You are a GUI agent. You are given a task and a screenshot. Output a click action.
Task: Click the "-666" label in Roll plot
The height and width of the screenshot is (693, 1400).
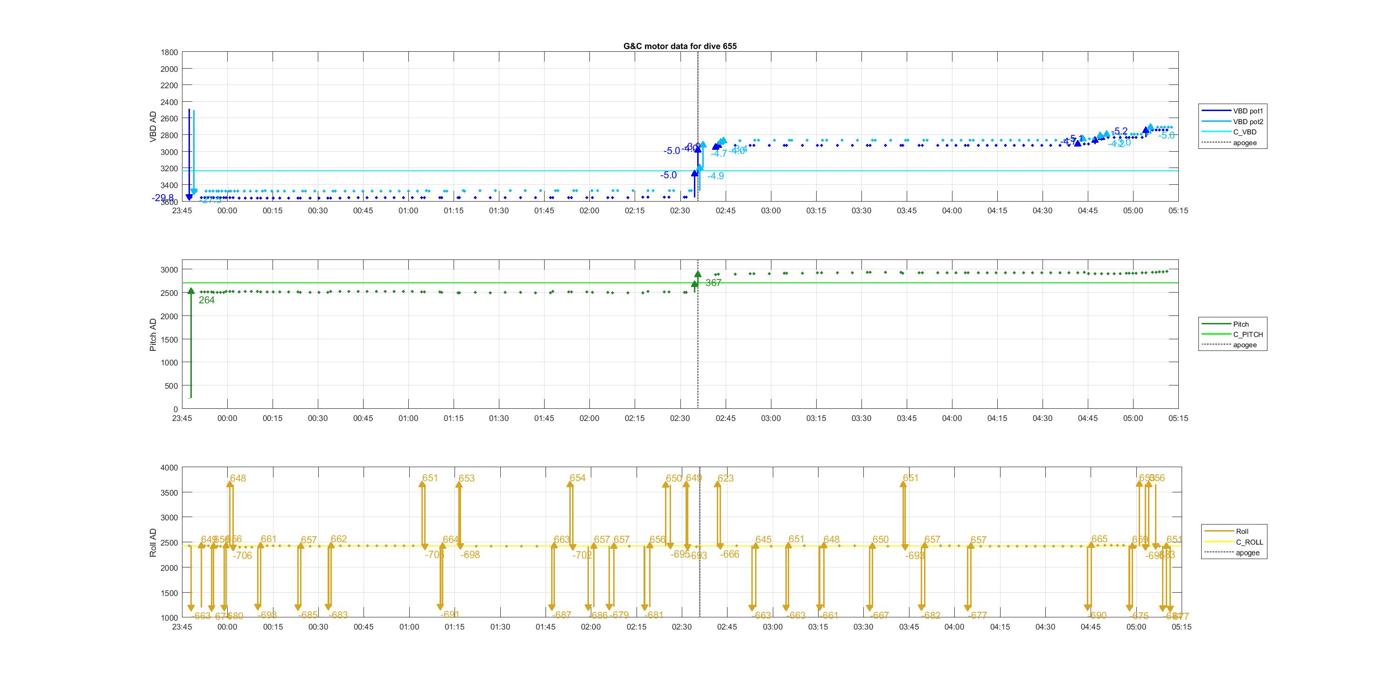pos(730,554)
